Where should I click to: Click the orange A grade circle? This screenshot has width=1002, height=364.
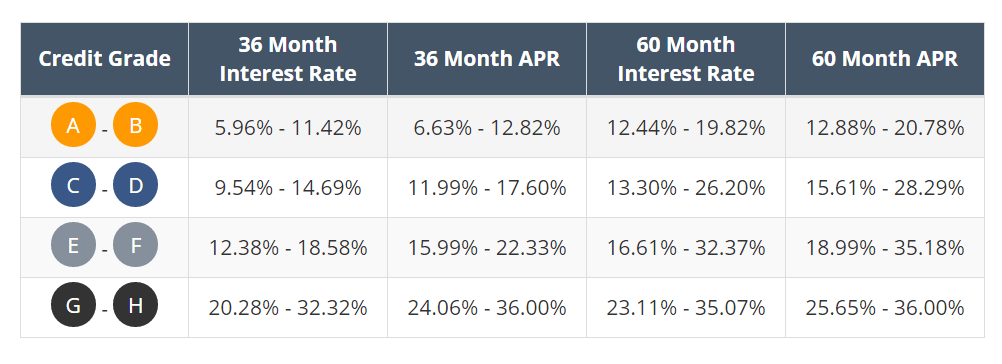[73, 125]
